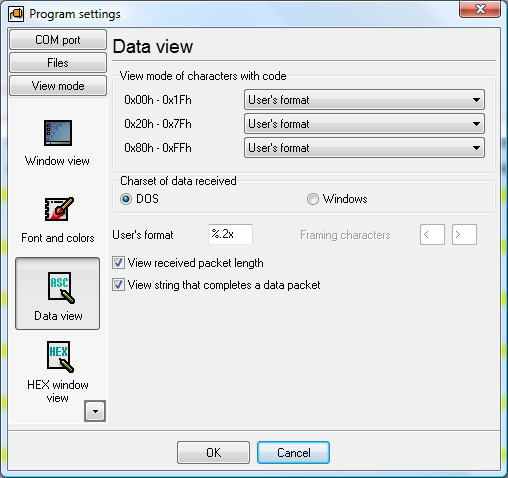Confirm settings with the OK button

tap(213, 452)
